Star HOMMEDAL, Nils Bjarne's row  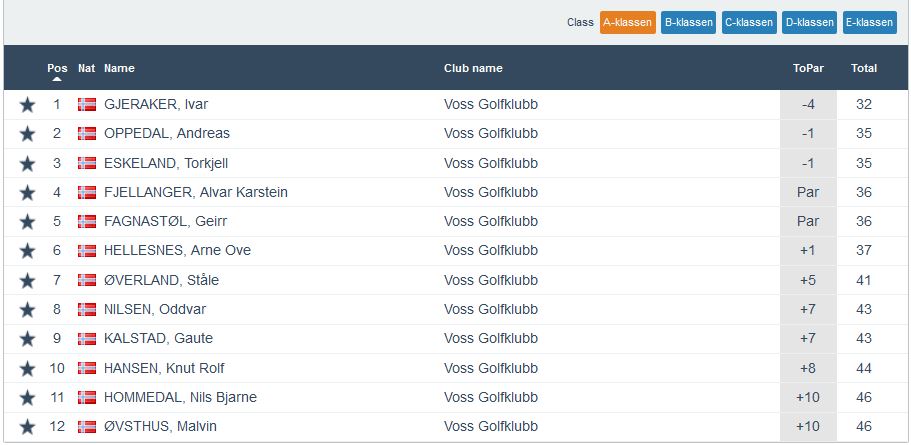point(27,397)
